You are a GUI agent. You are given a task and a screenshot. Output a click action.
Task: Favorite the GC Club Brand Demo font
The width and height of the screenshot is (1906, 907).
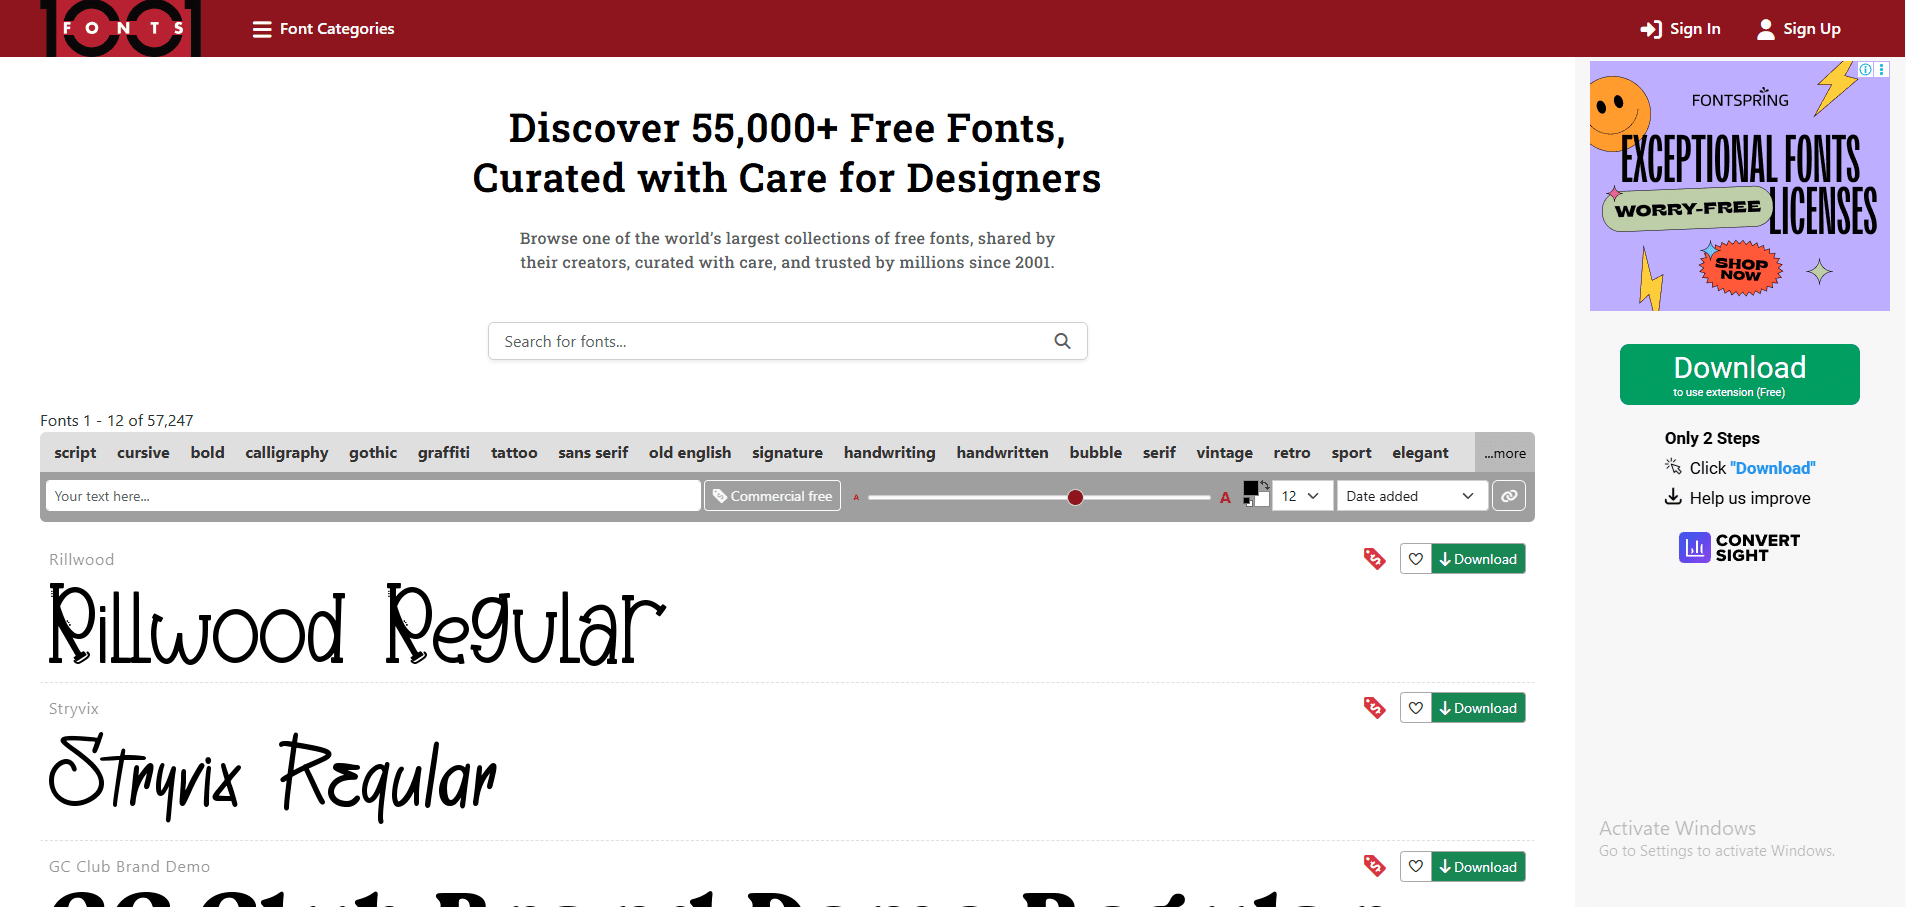[1416, 867]
